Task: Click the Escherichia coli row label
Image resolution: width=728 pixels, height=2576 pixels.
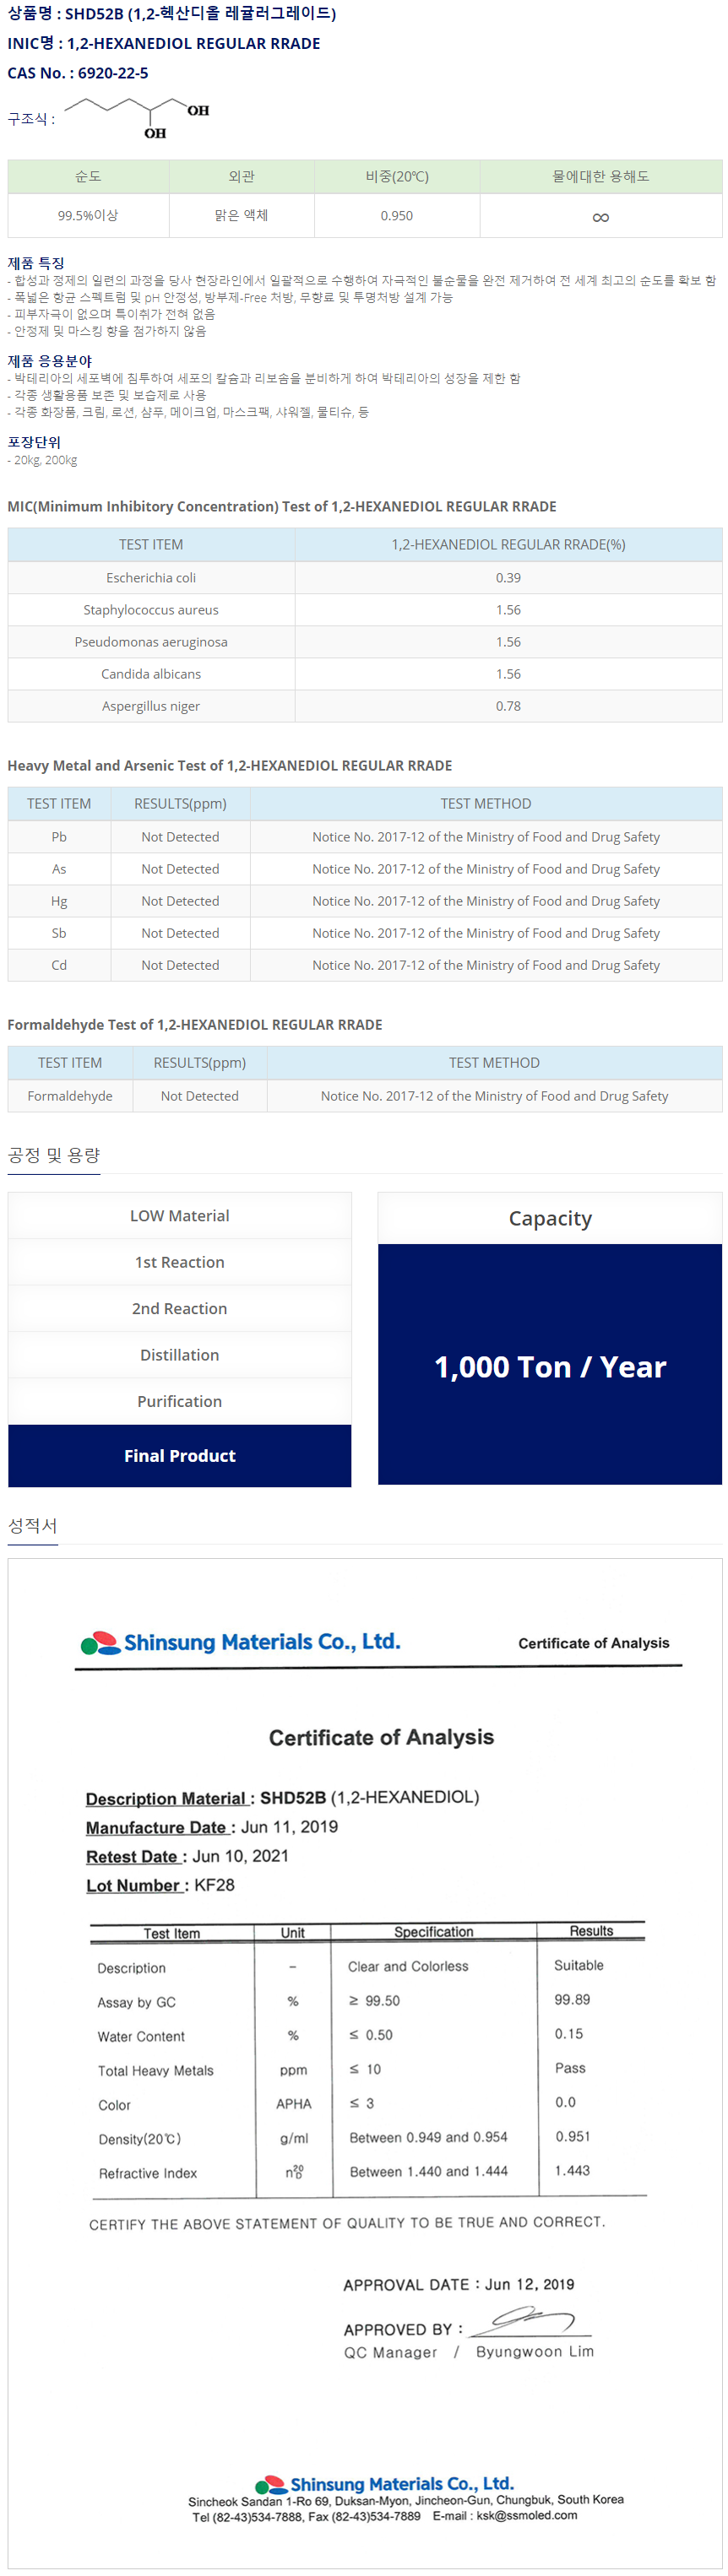Action: pos(151,577)
